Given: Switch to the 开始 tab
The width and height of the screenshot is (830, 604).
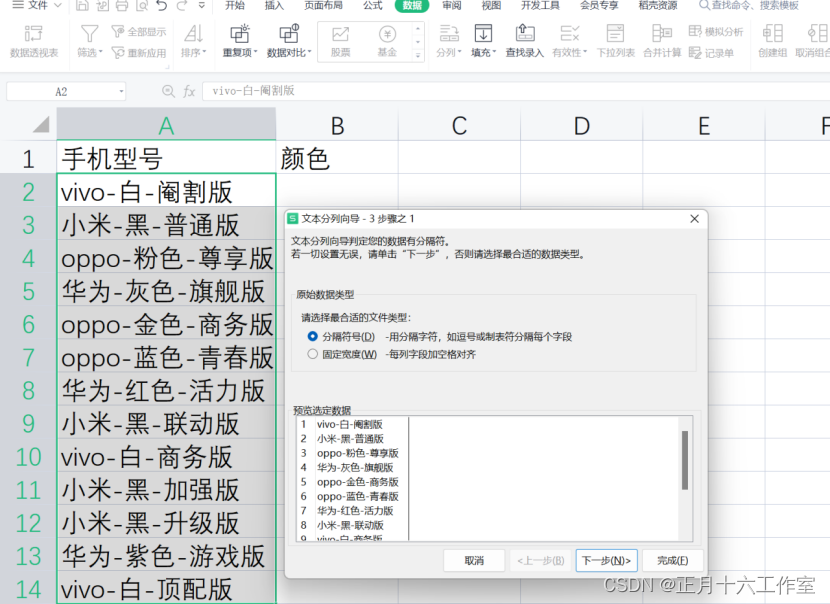Looking at the screenshot, I should point(234,5).
